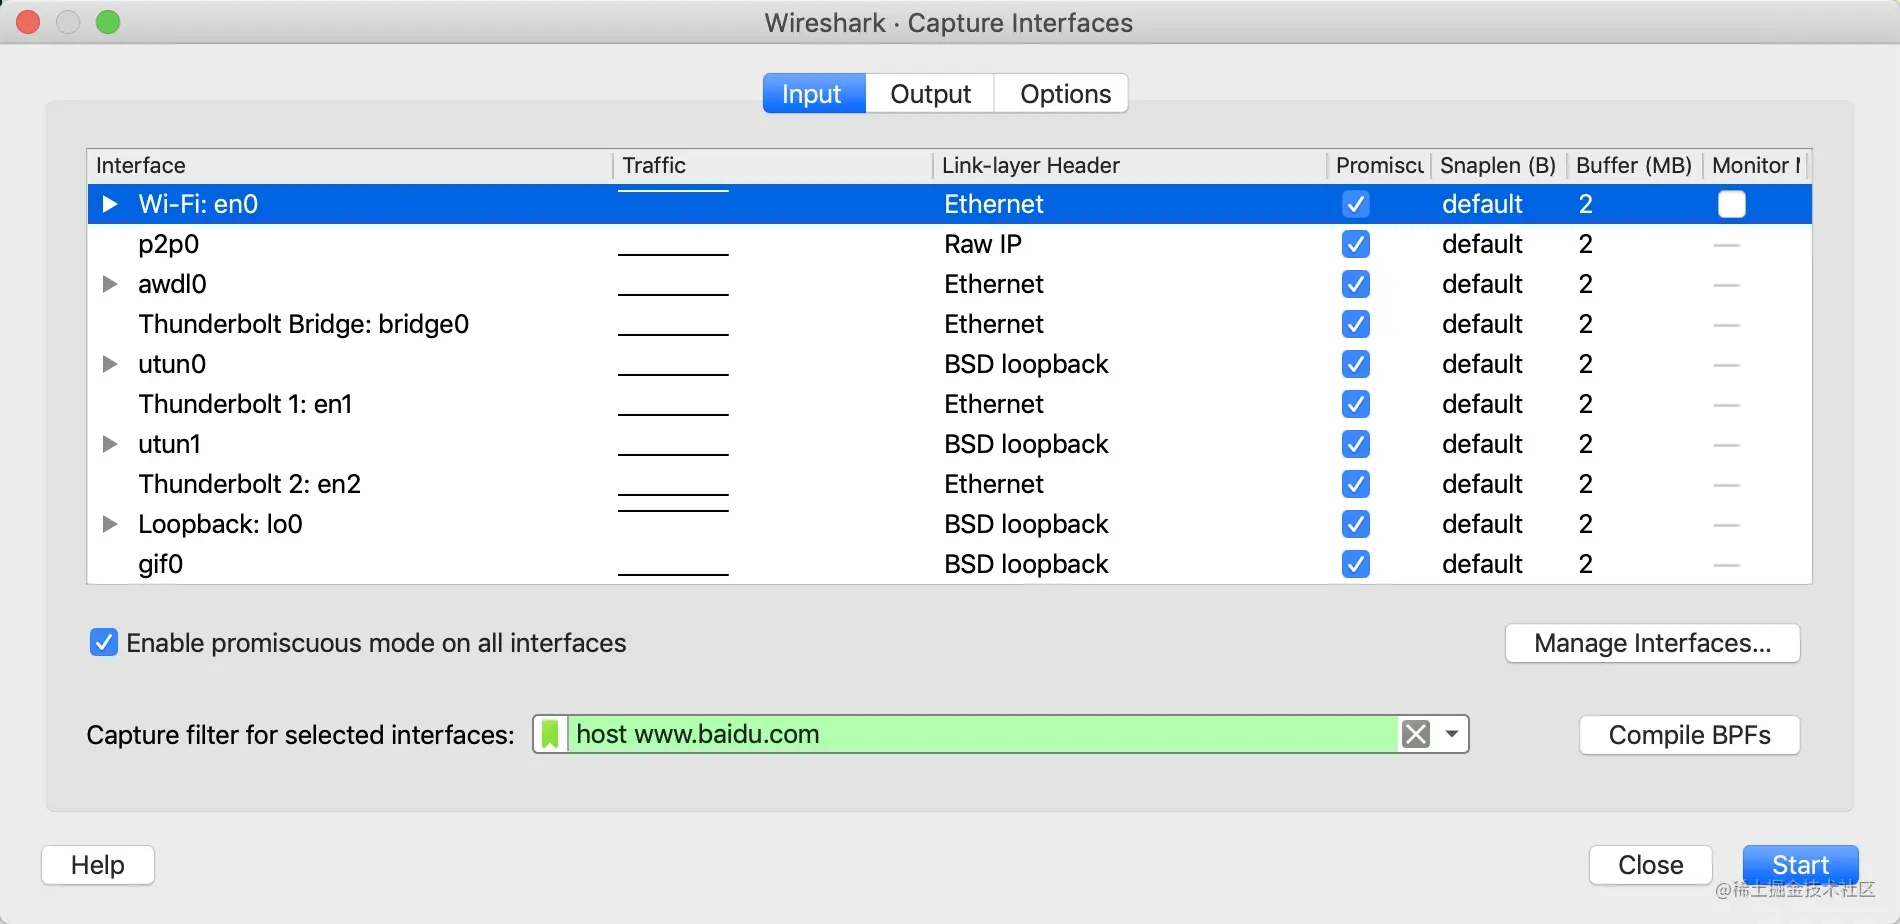The width and height of the screenshot is (1900, 924).
Task: Click the Traffic column header
Action: click(772, 166)
